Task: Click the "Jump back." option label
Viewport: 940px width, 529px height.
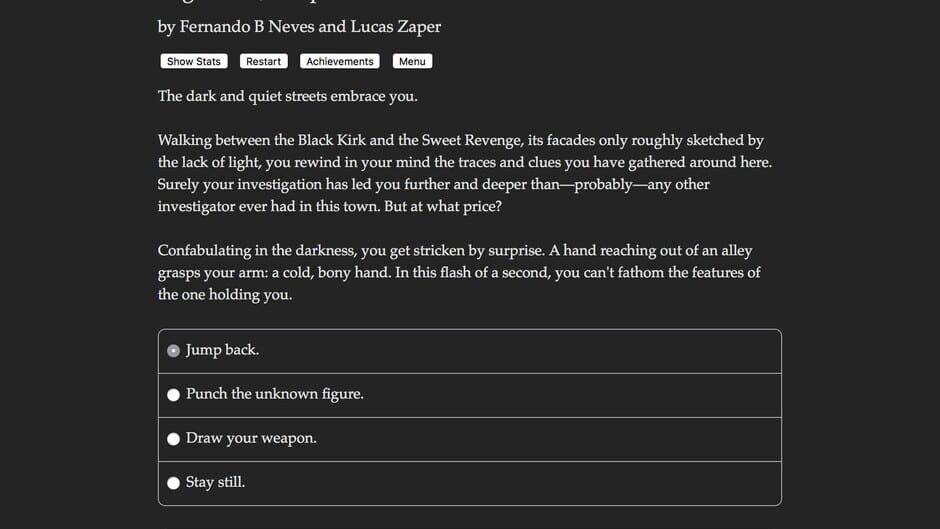Action: 222,350
